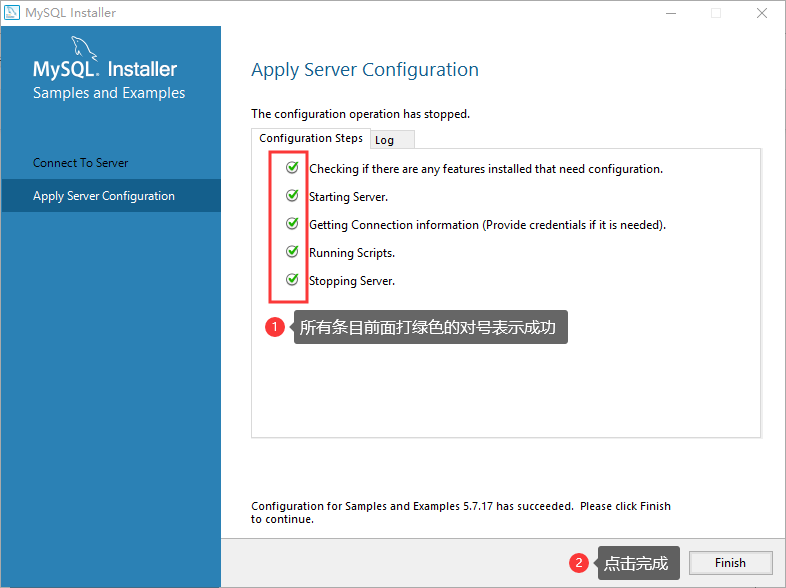
Task: Click 'The configuration operation has stopped.' message
Action: [x=360, y=114]
